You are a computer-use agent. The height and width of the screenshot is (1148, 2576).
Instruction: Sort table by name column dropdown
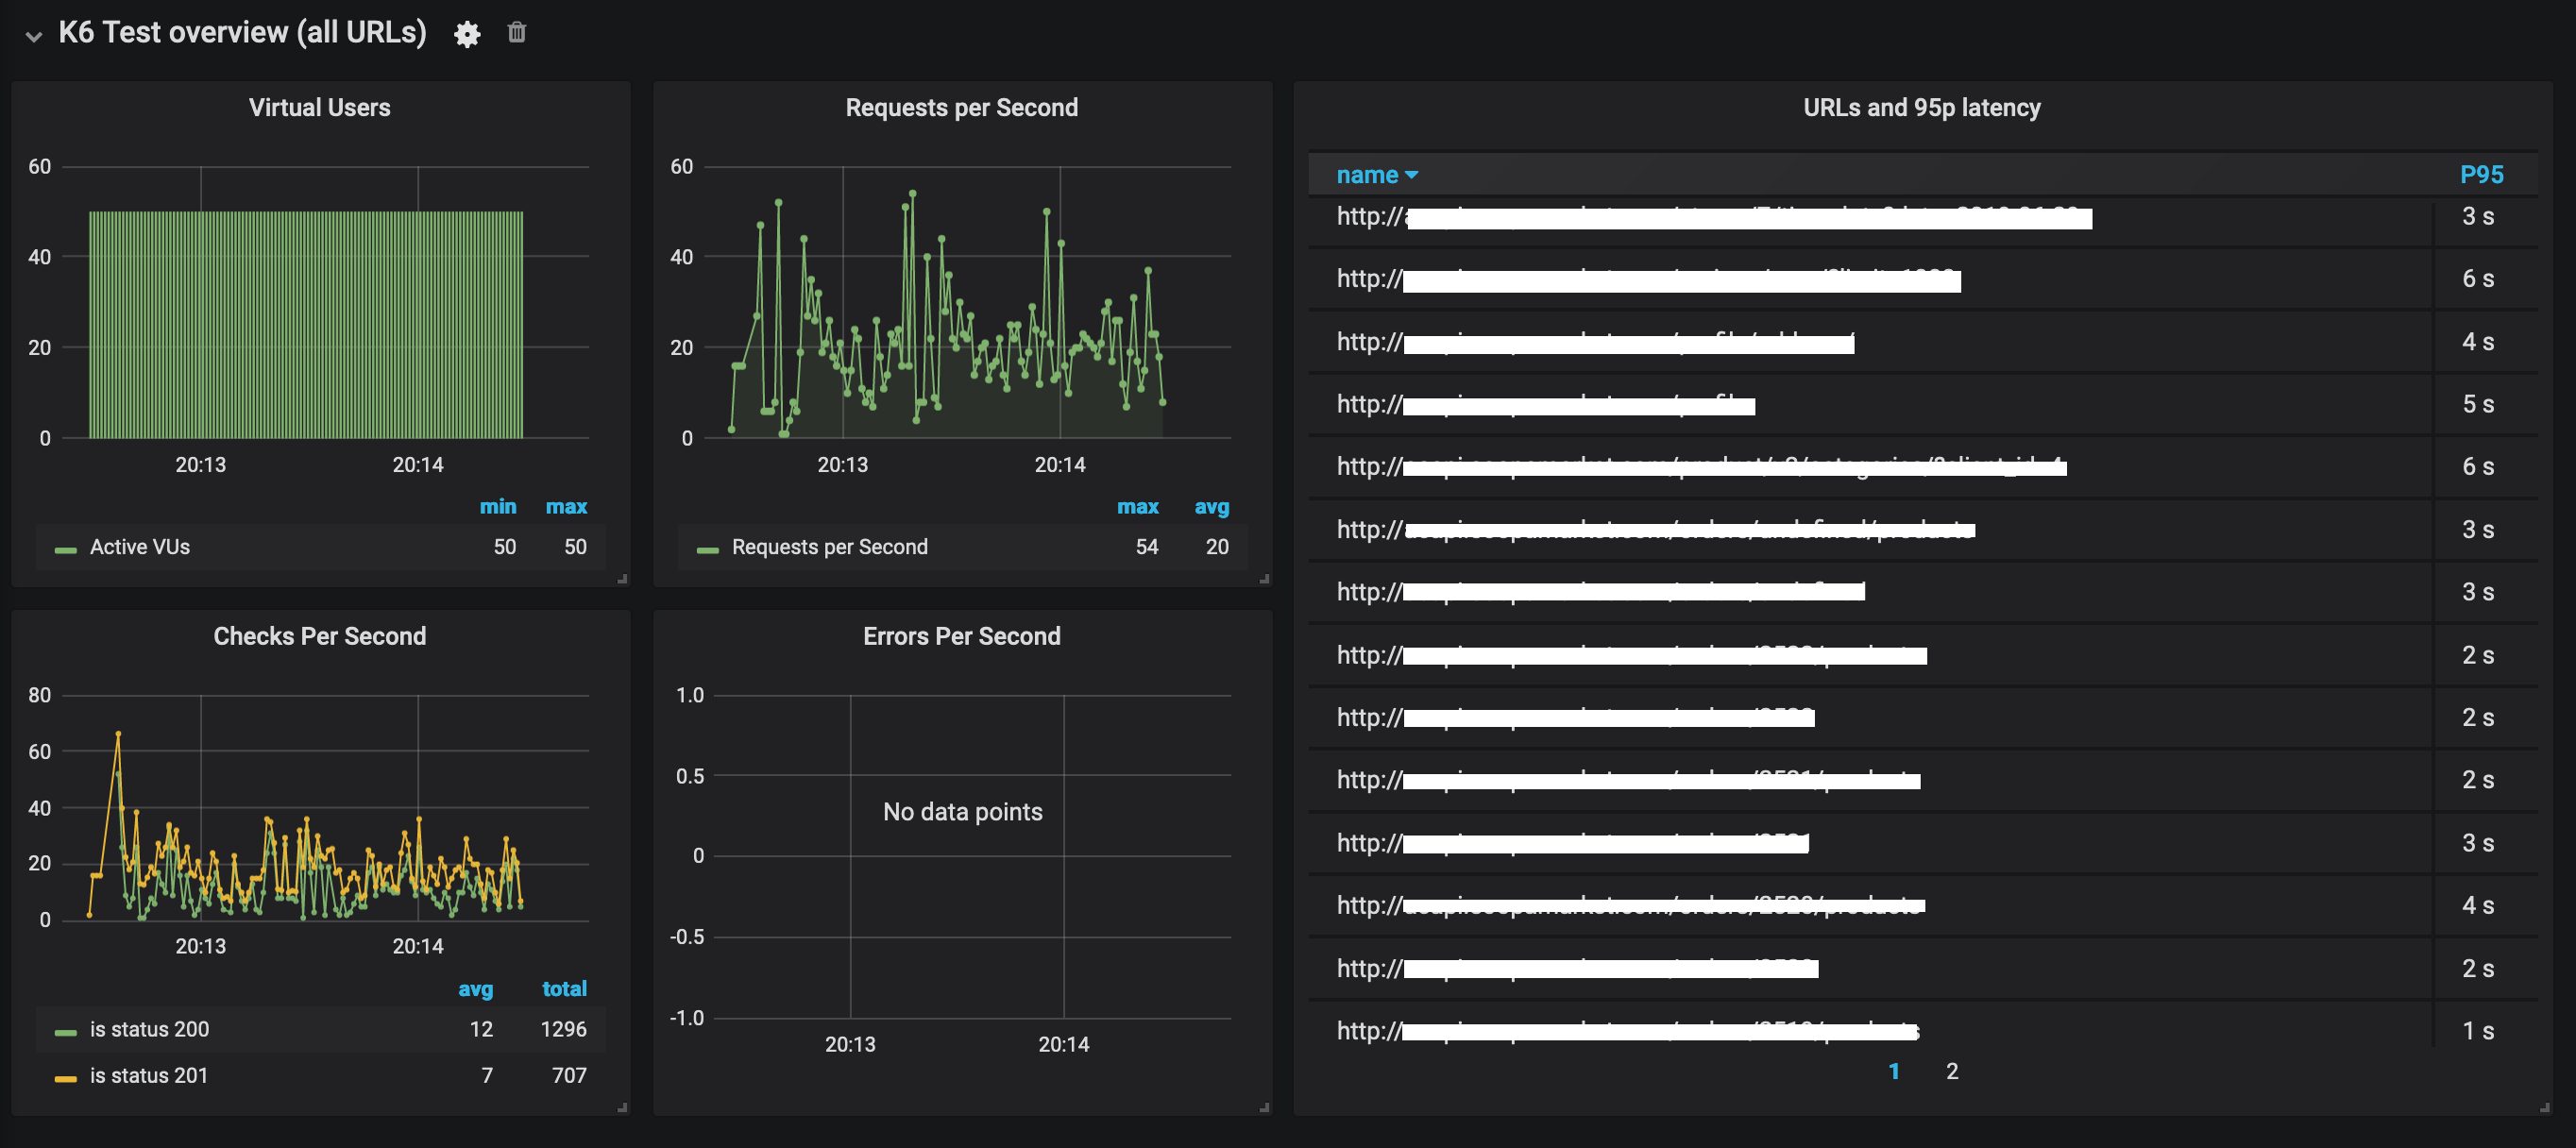tap(1376, 175)
